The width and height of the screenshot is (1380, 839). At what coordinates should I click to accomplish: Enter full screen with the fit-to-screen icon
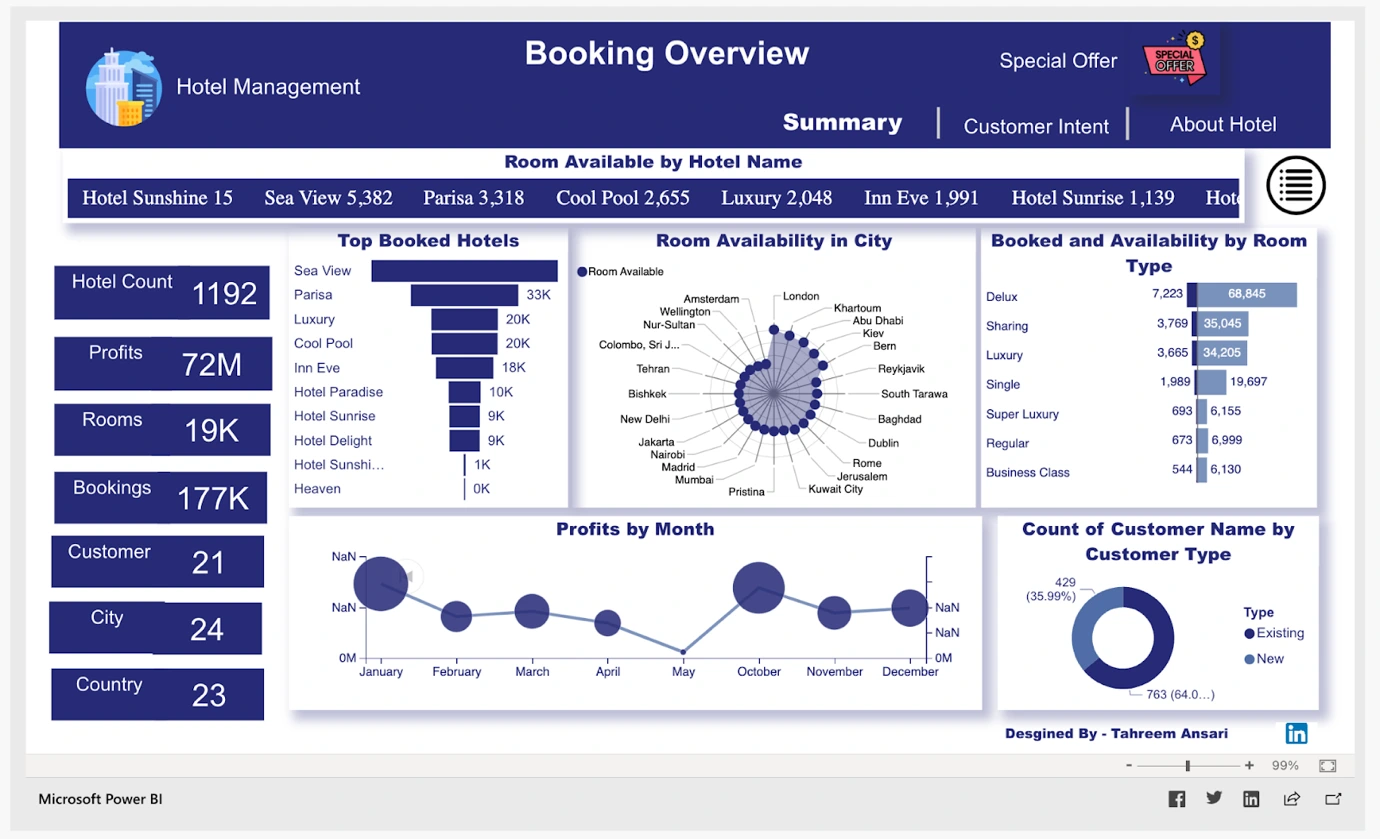tap(1327, 765)
